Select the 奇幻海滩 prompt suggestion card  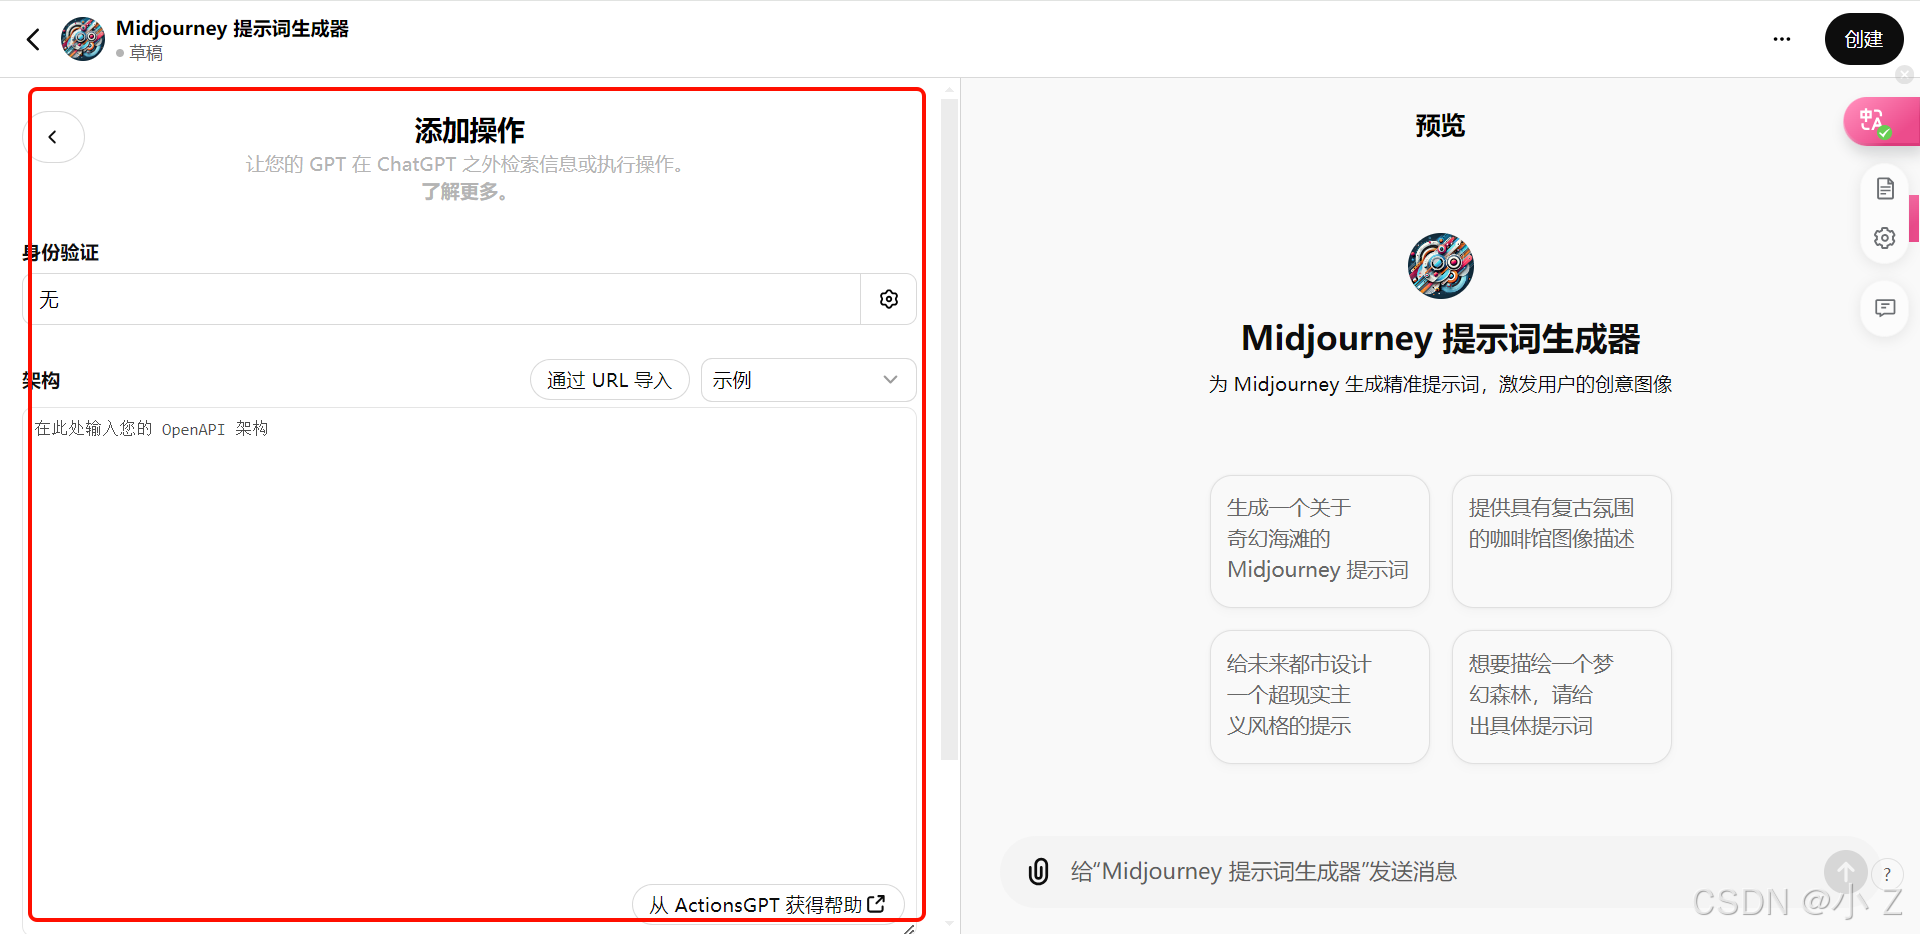point(1320,541)
